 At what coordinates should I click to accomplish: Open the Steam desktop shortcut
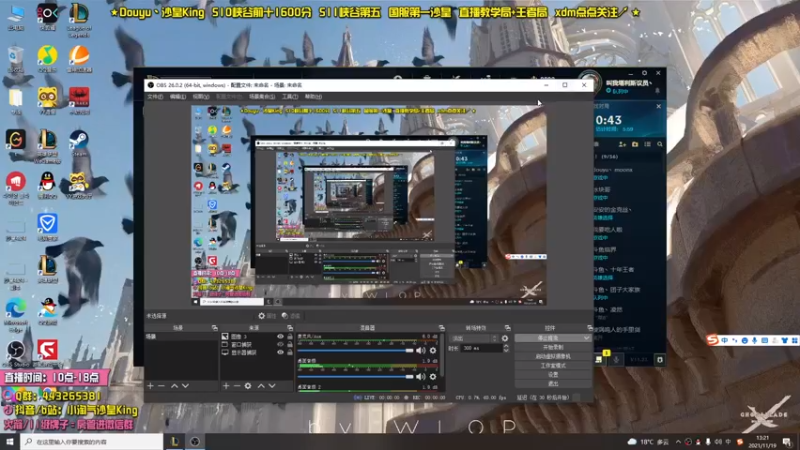click(x=79, y=143)
